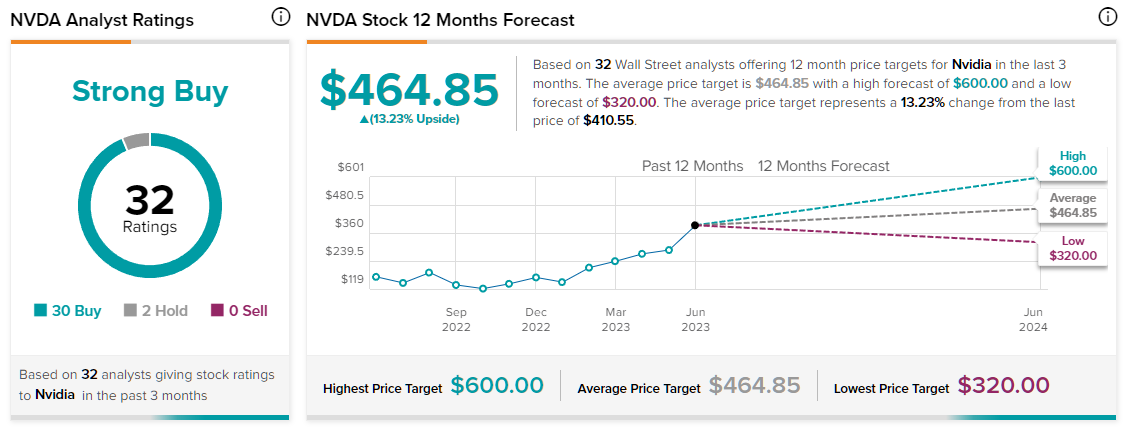Screen dimensions: 1132x427
Task: Click the Lowest Price Target $320.00 value
Action: point(1004,386)
